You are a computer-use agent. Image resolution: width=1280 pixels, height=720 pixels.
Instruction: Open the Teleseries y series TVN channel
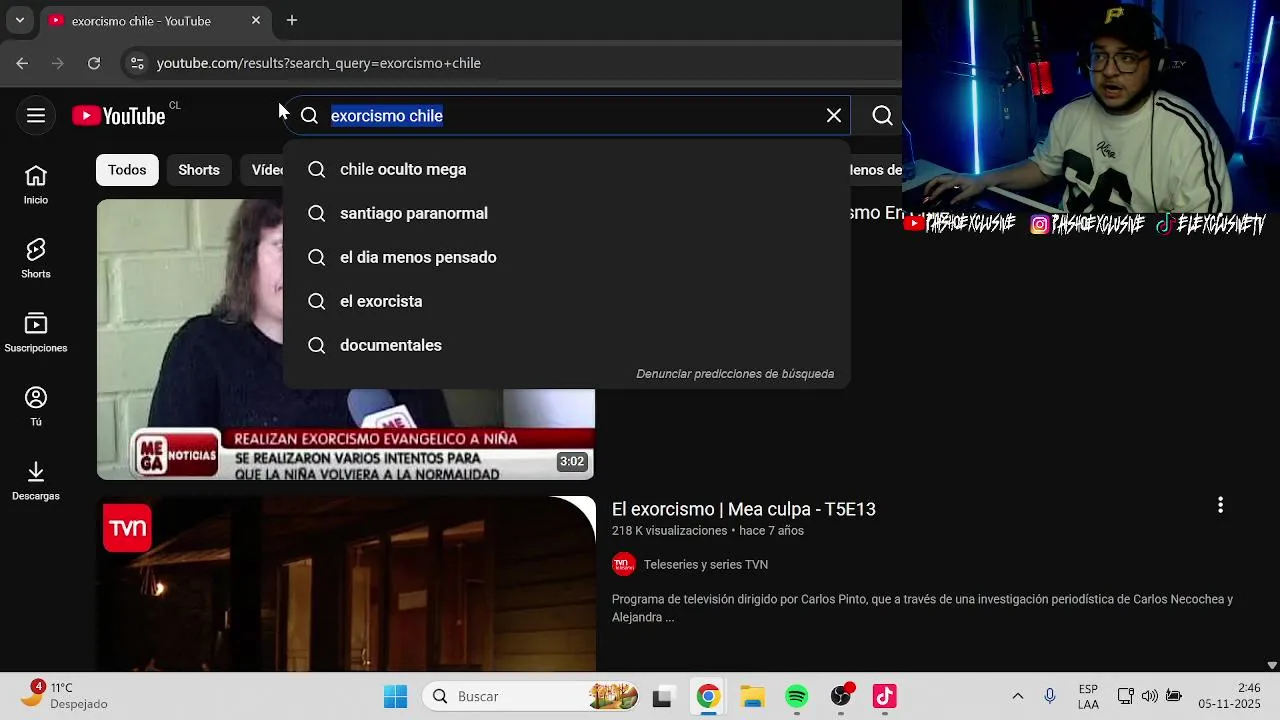[706, 565]
